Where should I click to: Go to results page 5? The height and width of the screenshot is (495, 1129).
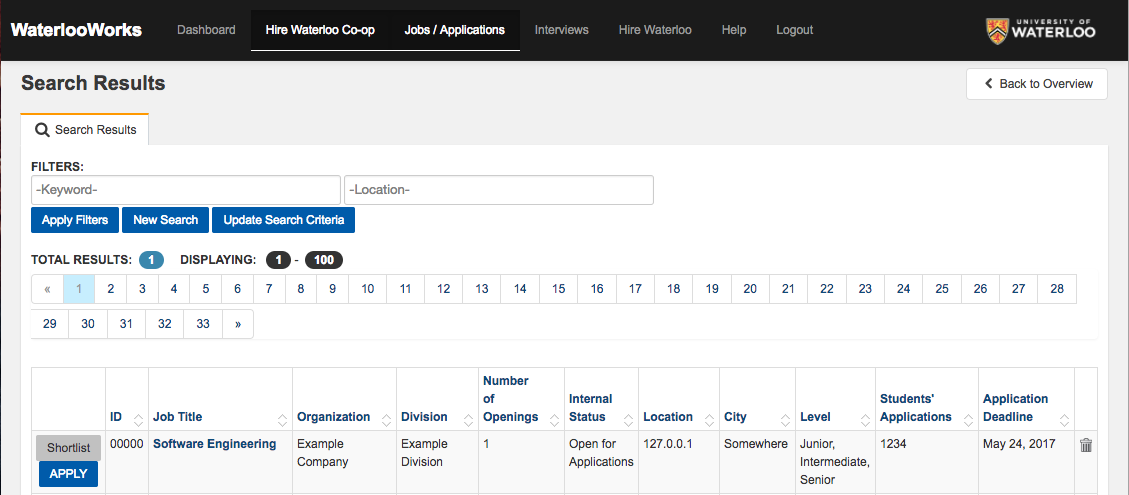point(206,289)
